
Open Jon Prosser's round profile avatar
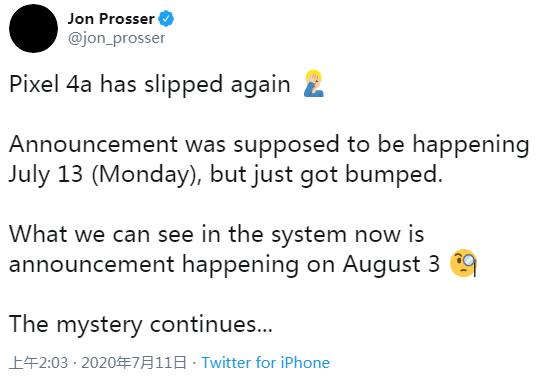pyautogui.click(x=33, y=29)
